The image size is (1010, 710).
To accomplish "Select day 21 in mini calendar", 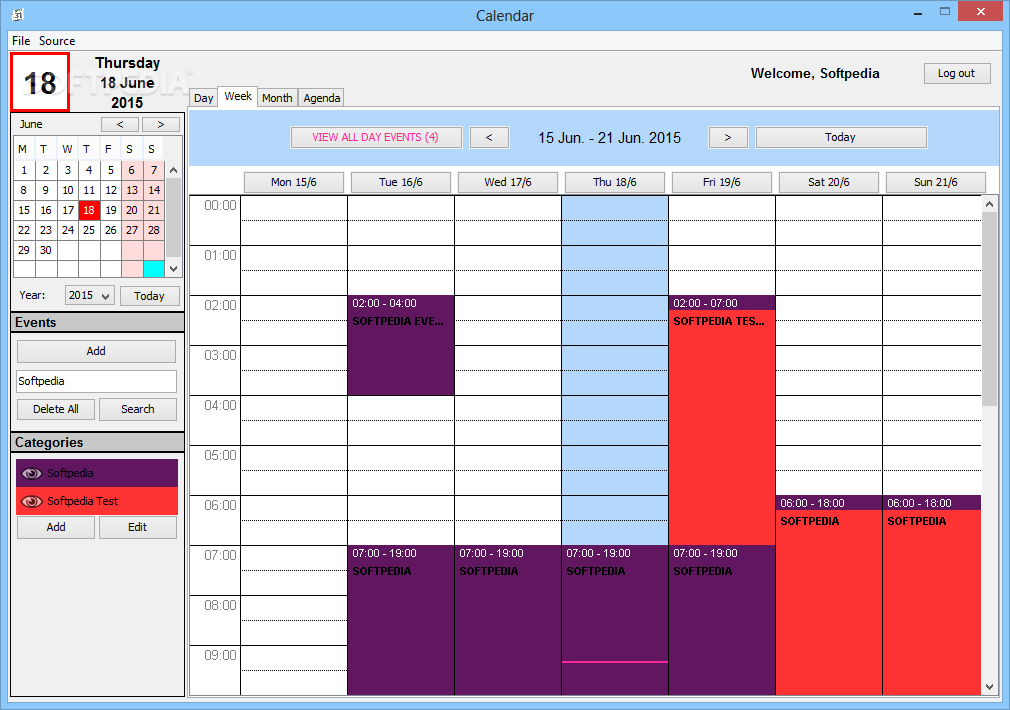I will (x=154, y=210).
